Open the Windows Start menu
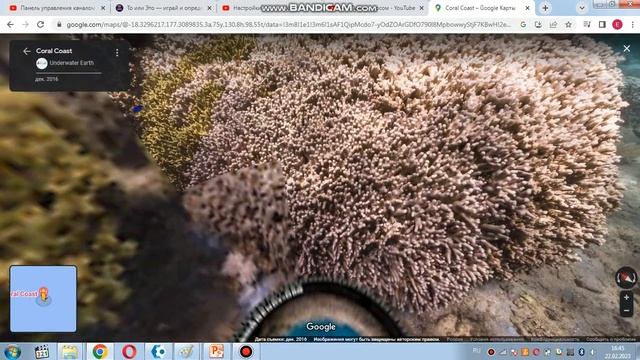640x360 pixels. click(x=12, y=351)
